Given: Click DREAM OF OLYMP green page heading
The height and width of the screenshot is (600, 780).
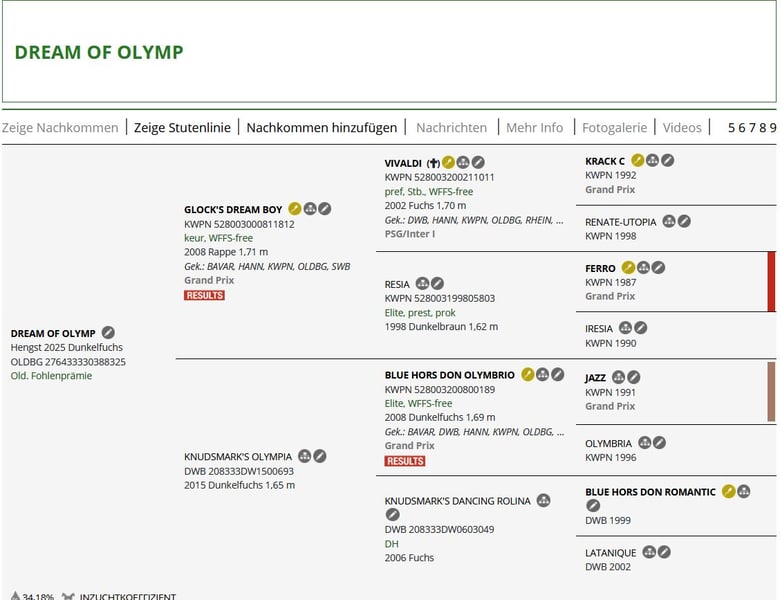Looking at the screenshot, I should click(x=99, y=52).
